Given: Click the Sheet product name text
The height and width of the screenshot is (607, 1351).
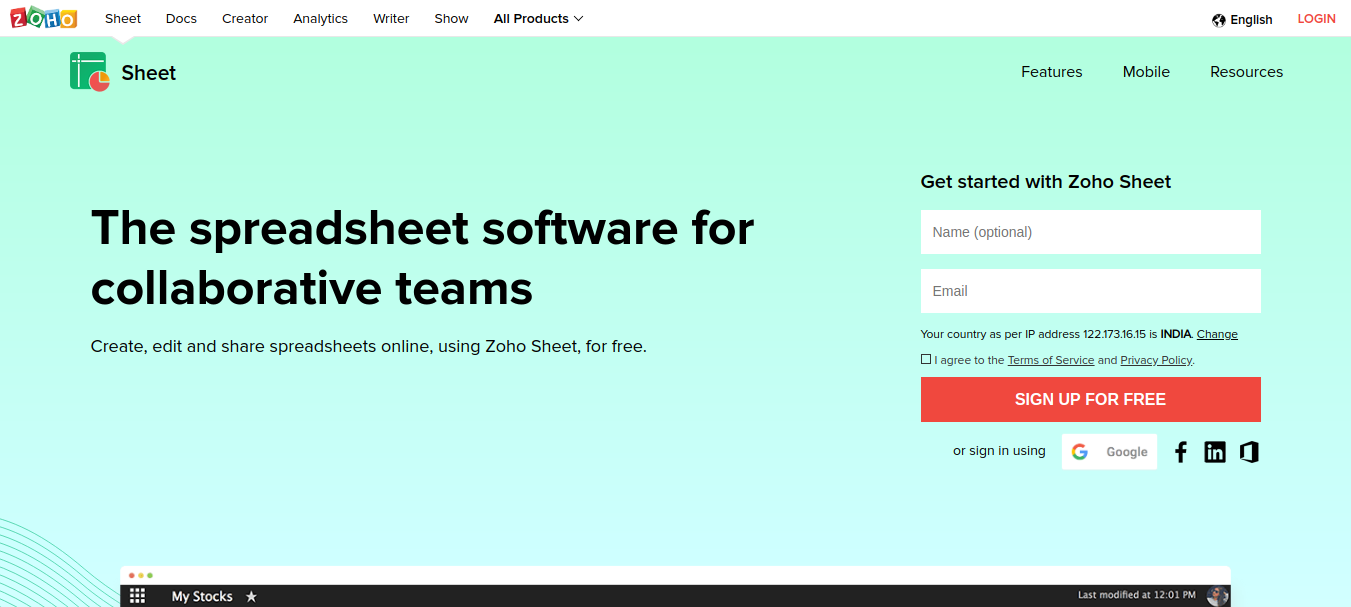Looking at the screenshot, I should pos(149,73).
